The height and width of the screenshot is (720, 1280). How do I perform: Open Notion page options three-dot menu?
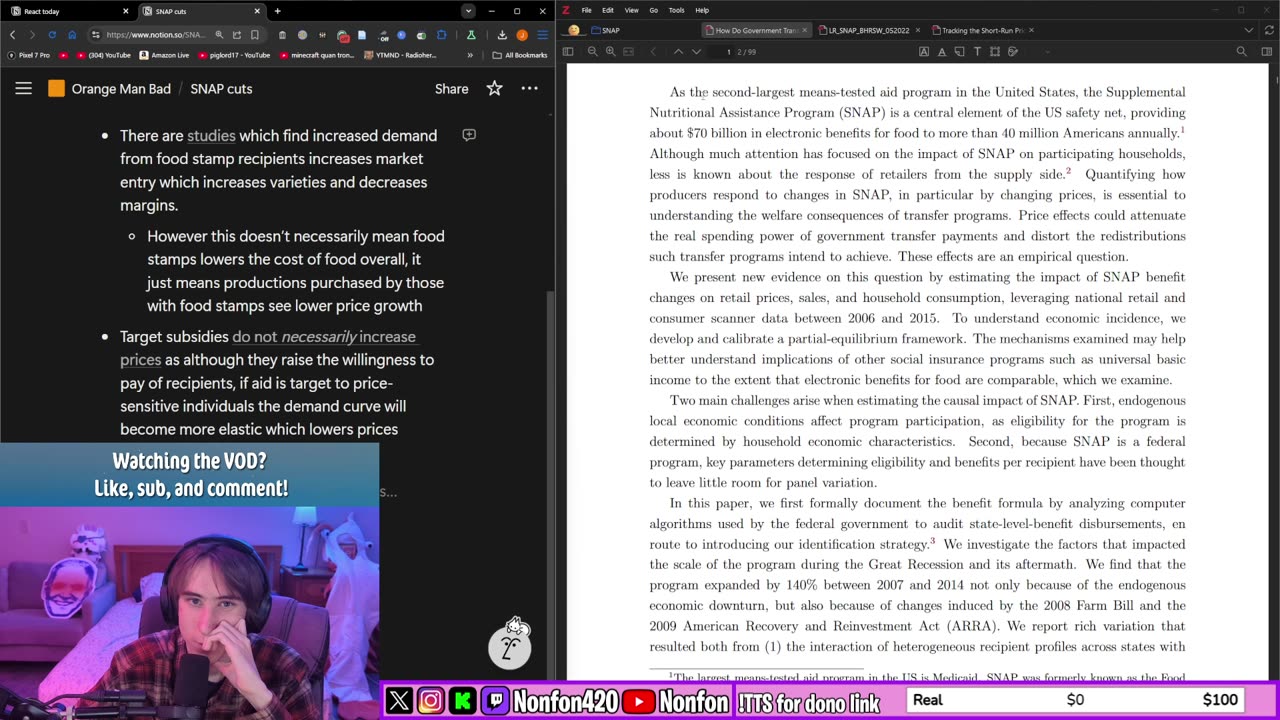[x=529, y=88]
